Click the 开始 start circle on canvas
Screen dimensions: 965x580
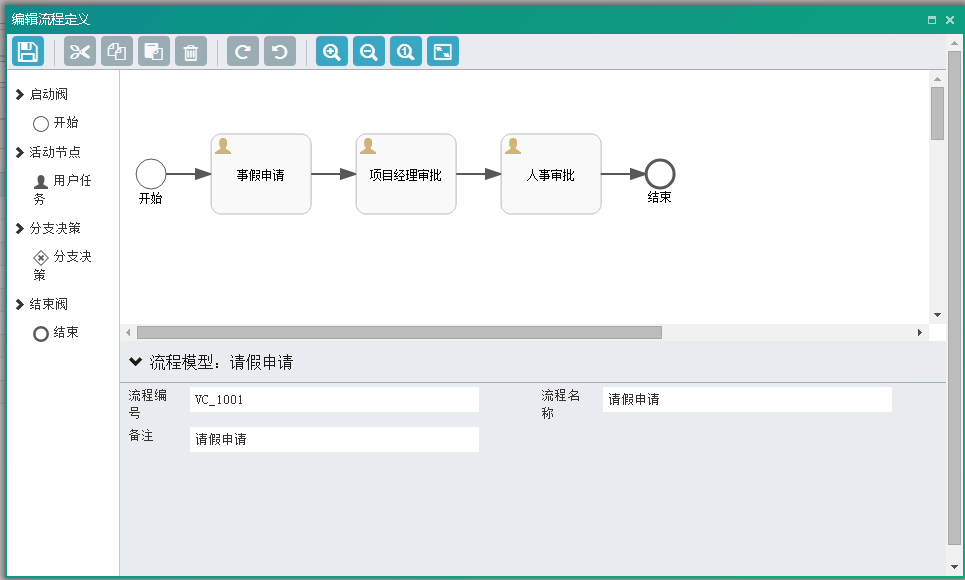point(151,174)
